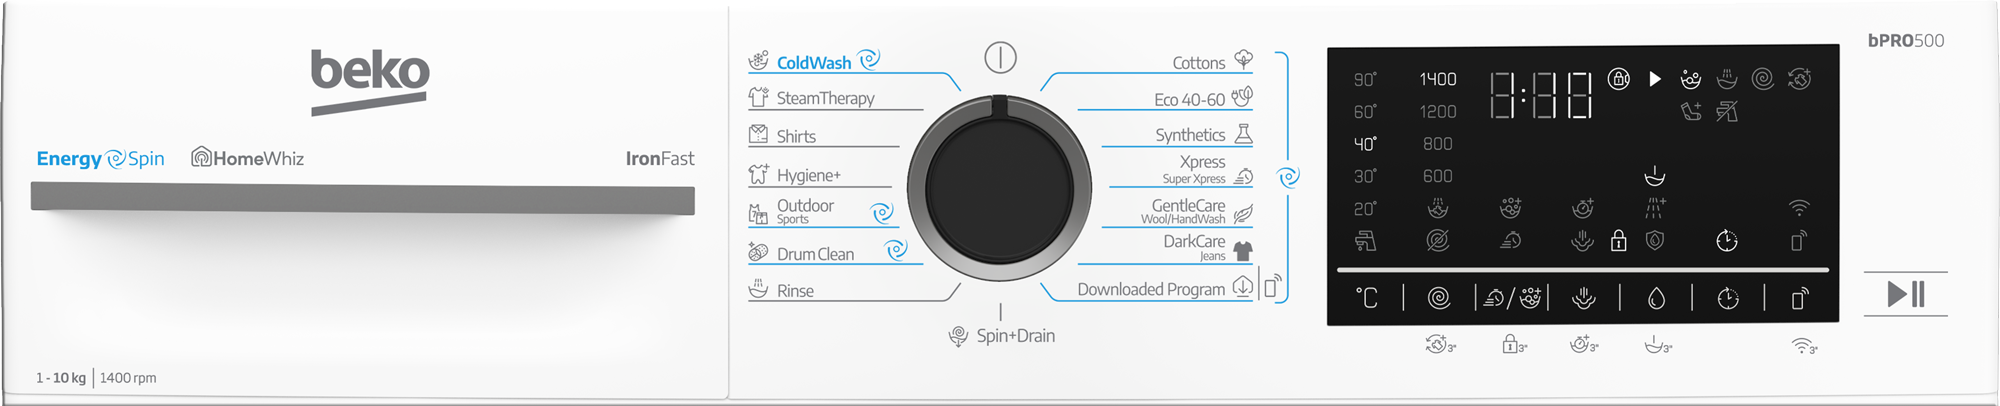Click the 600 spin speed value
2000x406 pixels.
pos(1438,176)
